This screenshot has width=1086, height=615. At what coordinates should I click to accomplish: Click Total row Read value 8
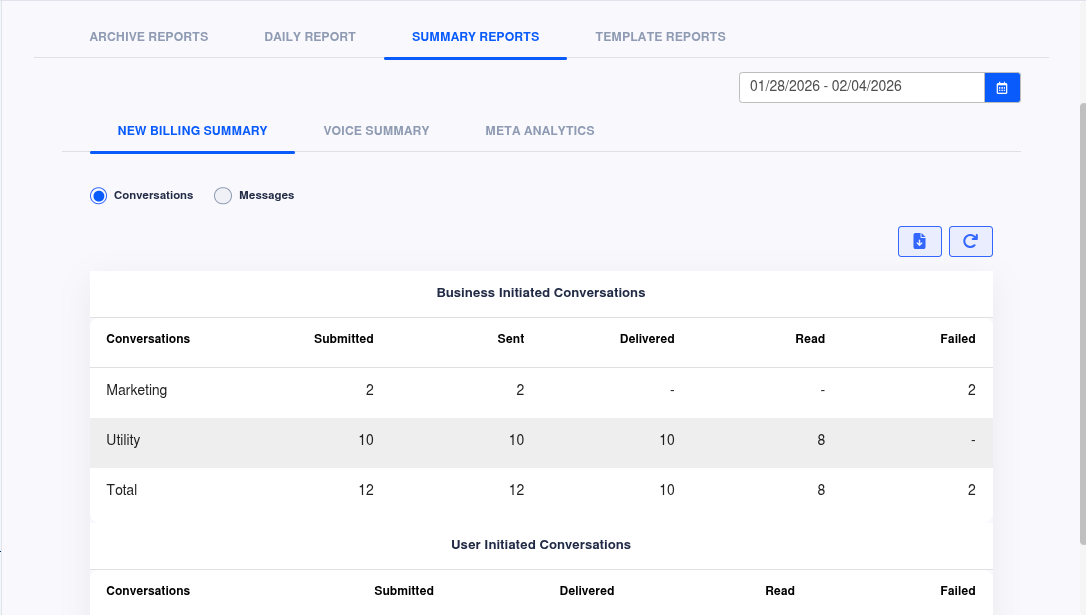(x=821, y=490)
